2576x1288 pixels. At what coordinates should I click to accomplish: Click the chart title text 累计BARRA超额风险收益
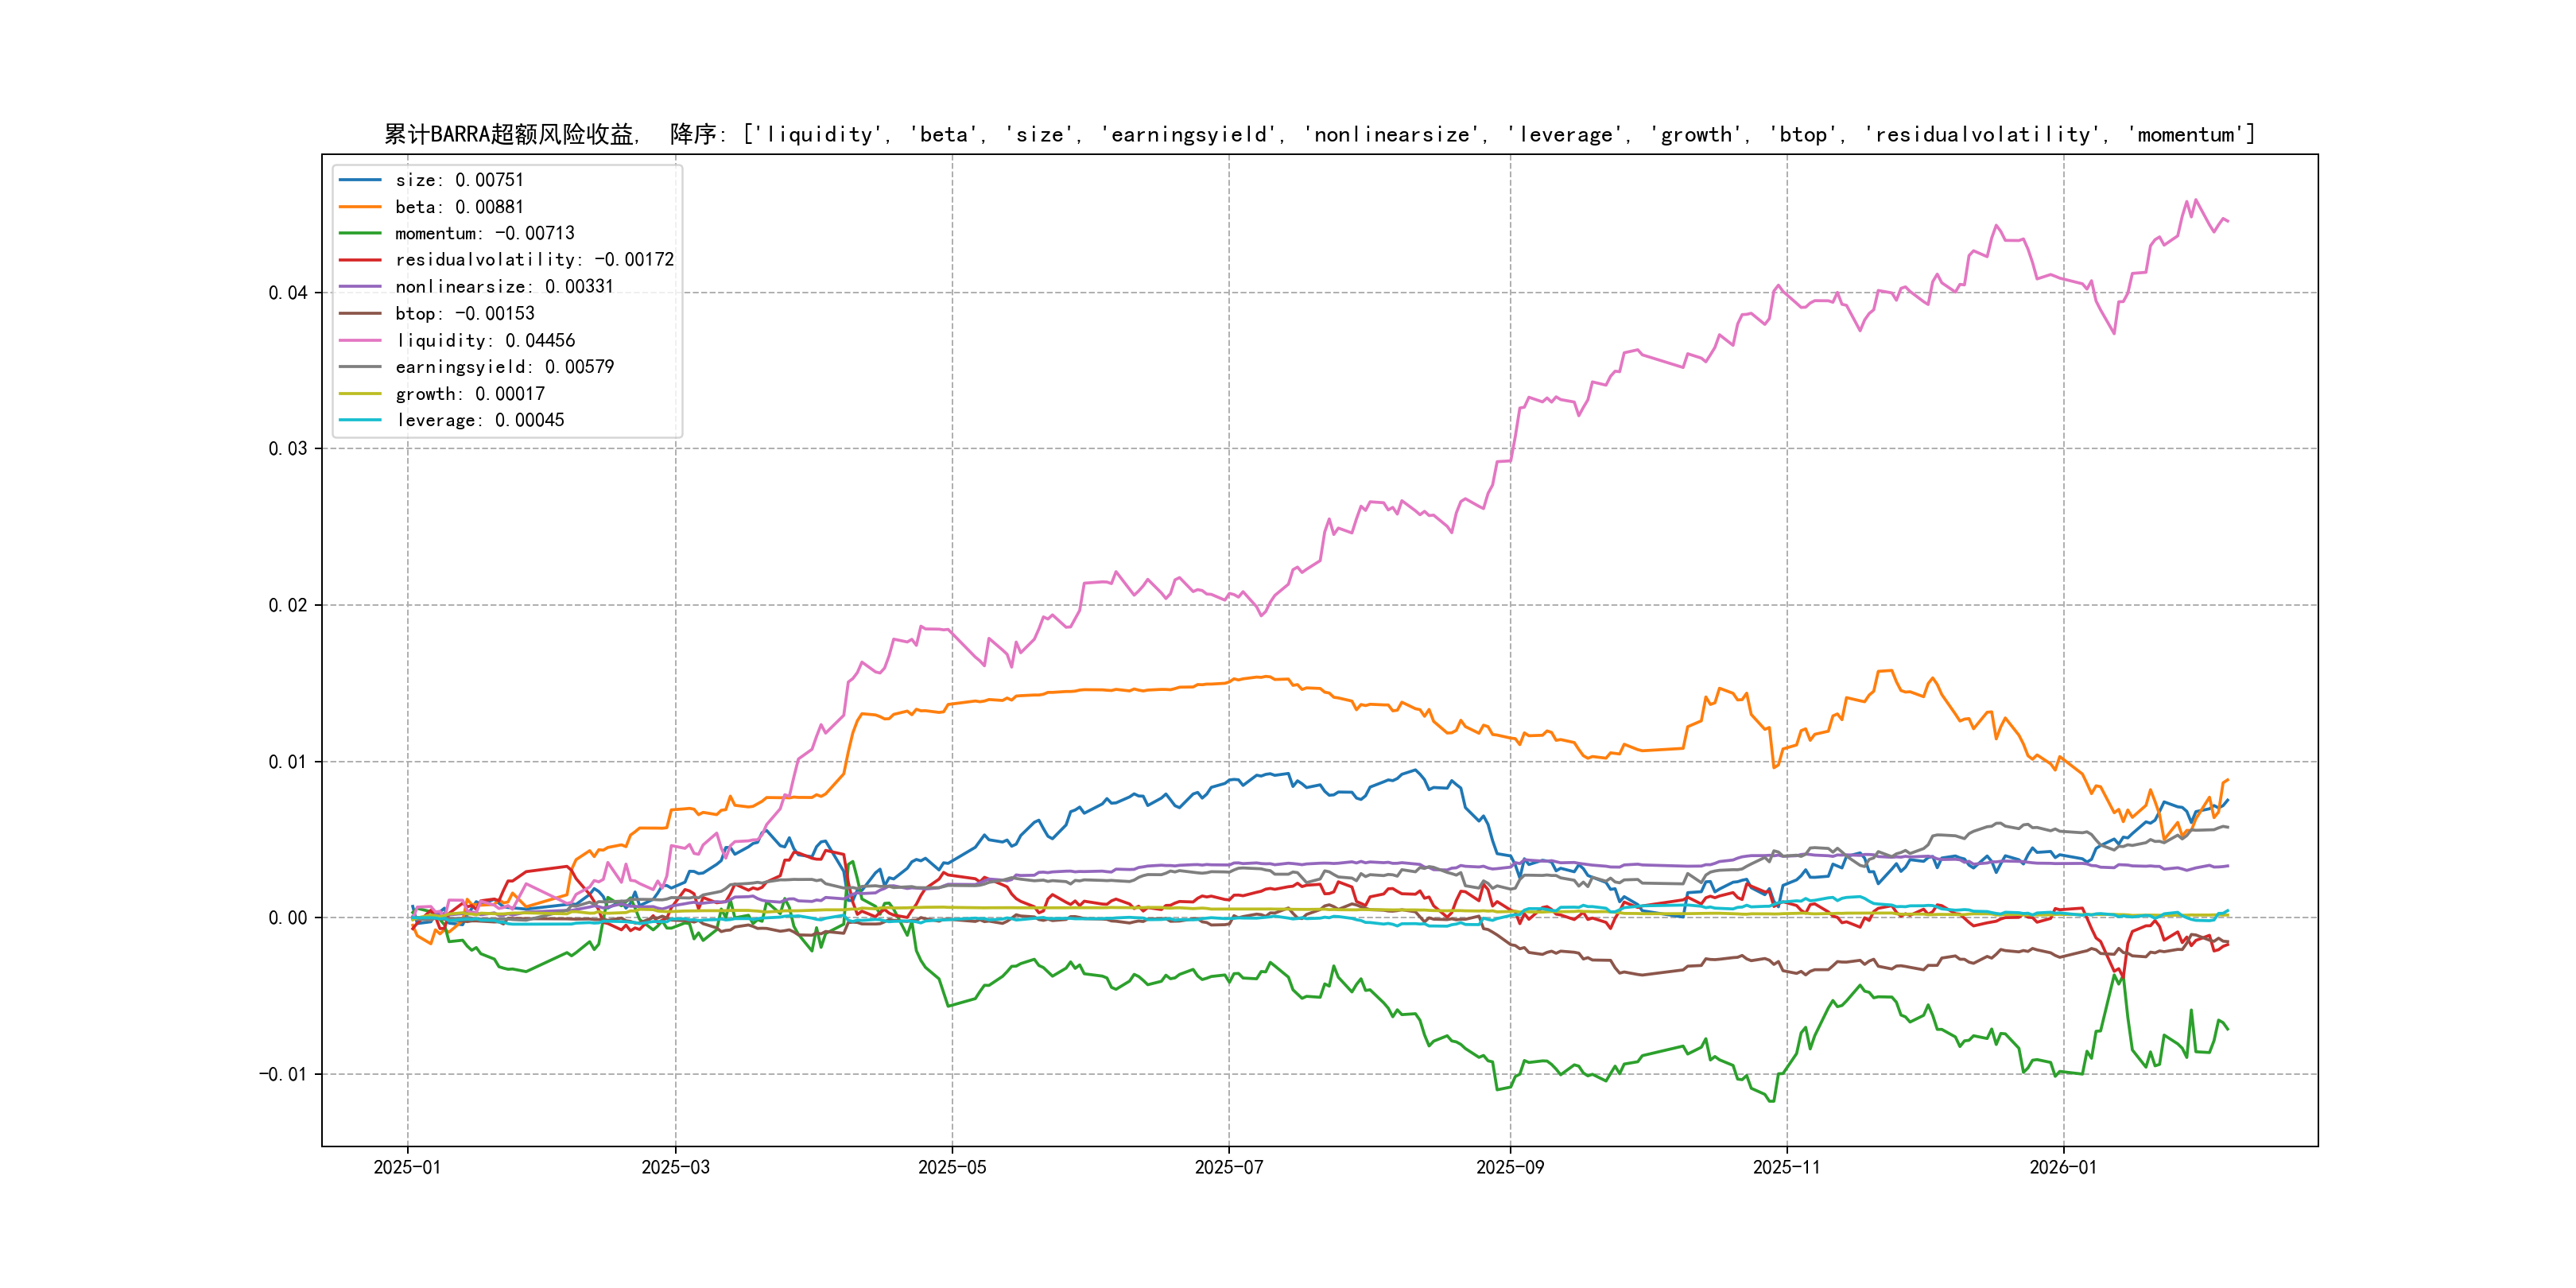click(510, 134)
